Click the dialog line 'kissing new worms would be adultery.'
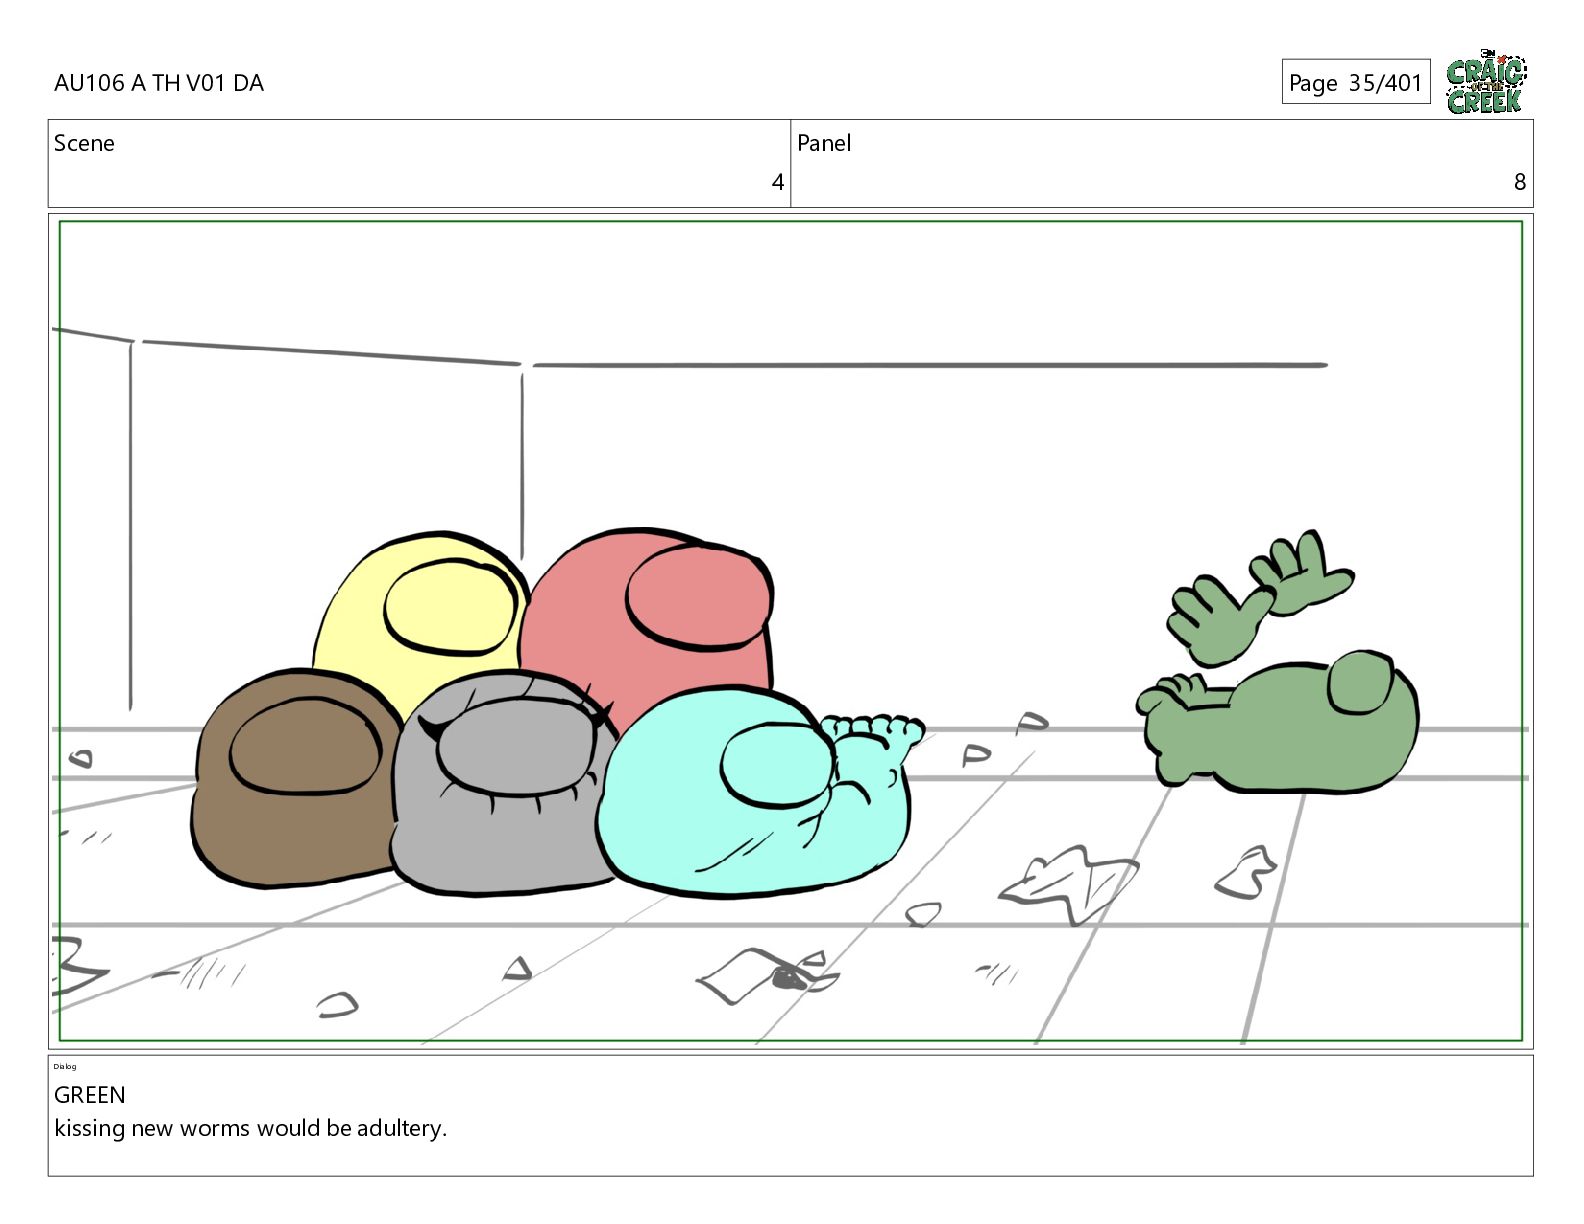The height and width of the screenshot is (1224, 1584). tap(250, 1128)
